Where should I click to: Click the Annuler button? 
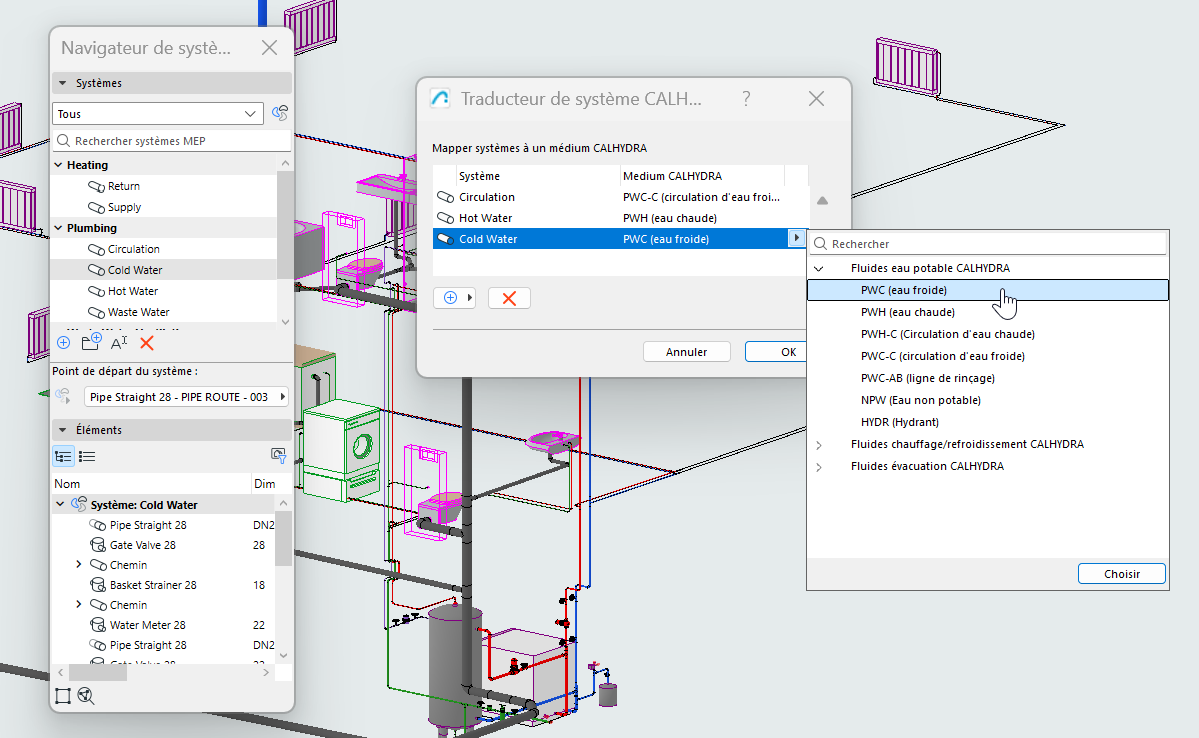(686, 352)
